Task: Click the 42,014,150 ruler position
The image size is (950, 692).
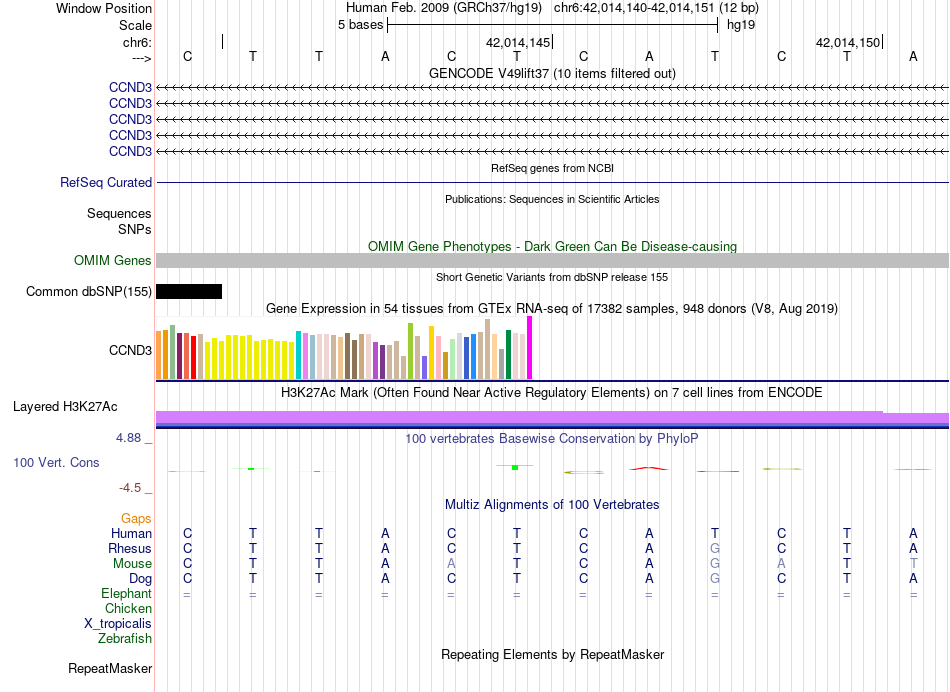Action: coord(848,42)
